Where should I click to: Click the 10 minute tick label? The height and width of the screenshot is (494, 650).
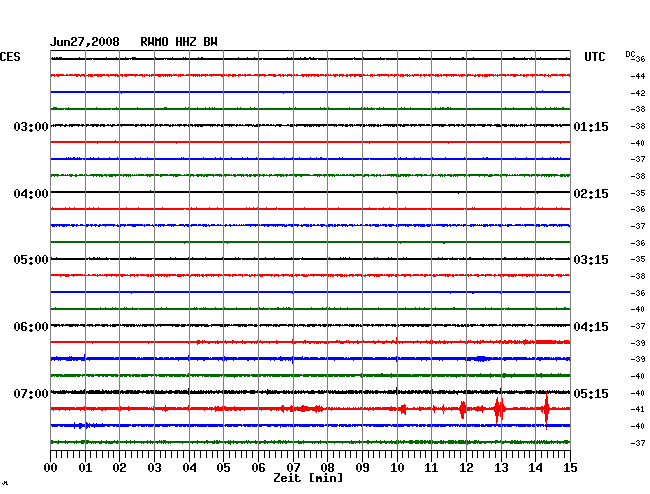397,467
